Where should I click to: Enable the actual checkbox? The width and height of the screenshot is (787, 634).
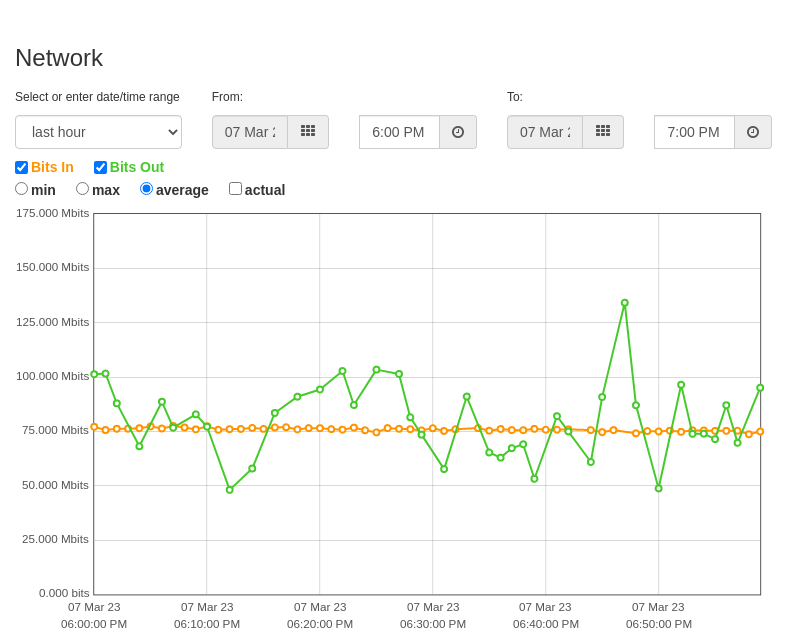click(x=235, y=189)
